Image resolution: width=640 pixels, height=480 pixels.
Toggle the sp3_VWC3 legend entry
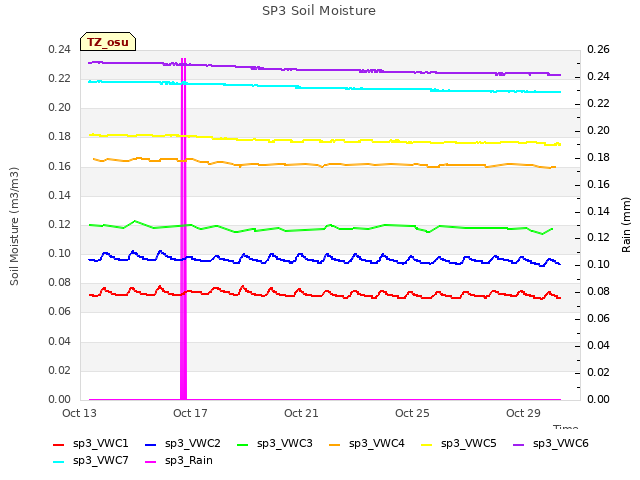(x=275, y=443)
